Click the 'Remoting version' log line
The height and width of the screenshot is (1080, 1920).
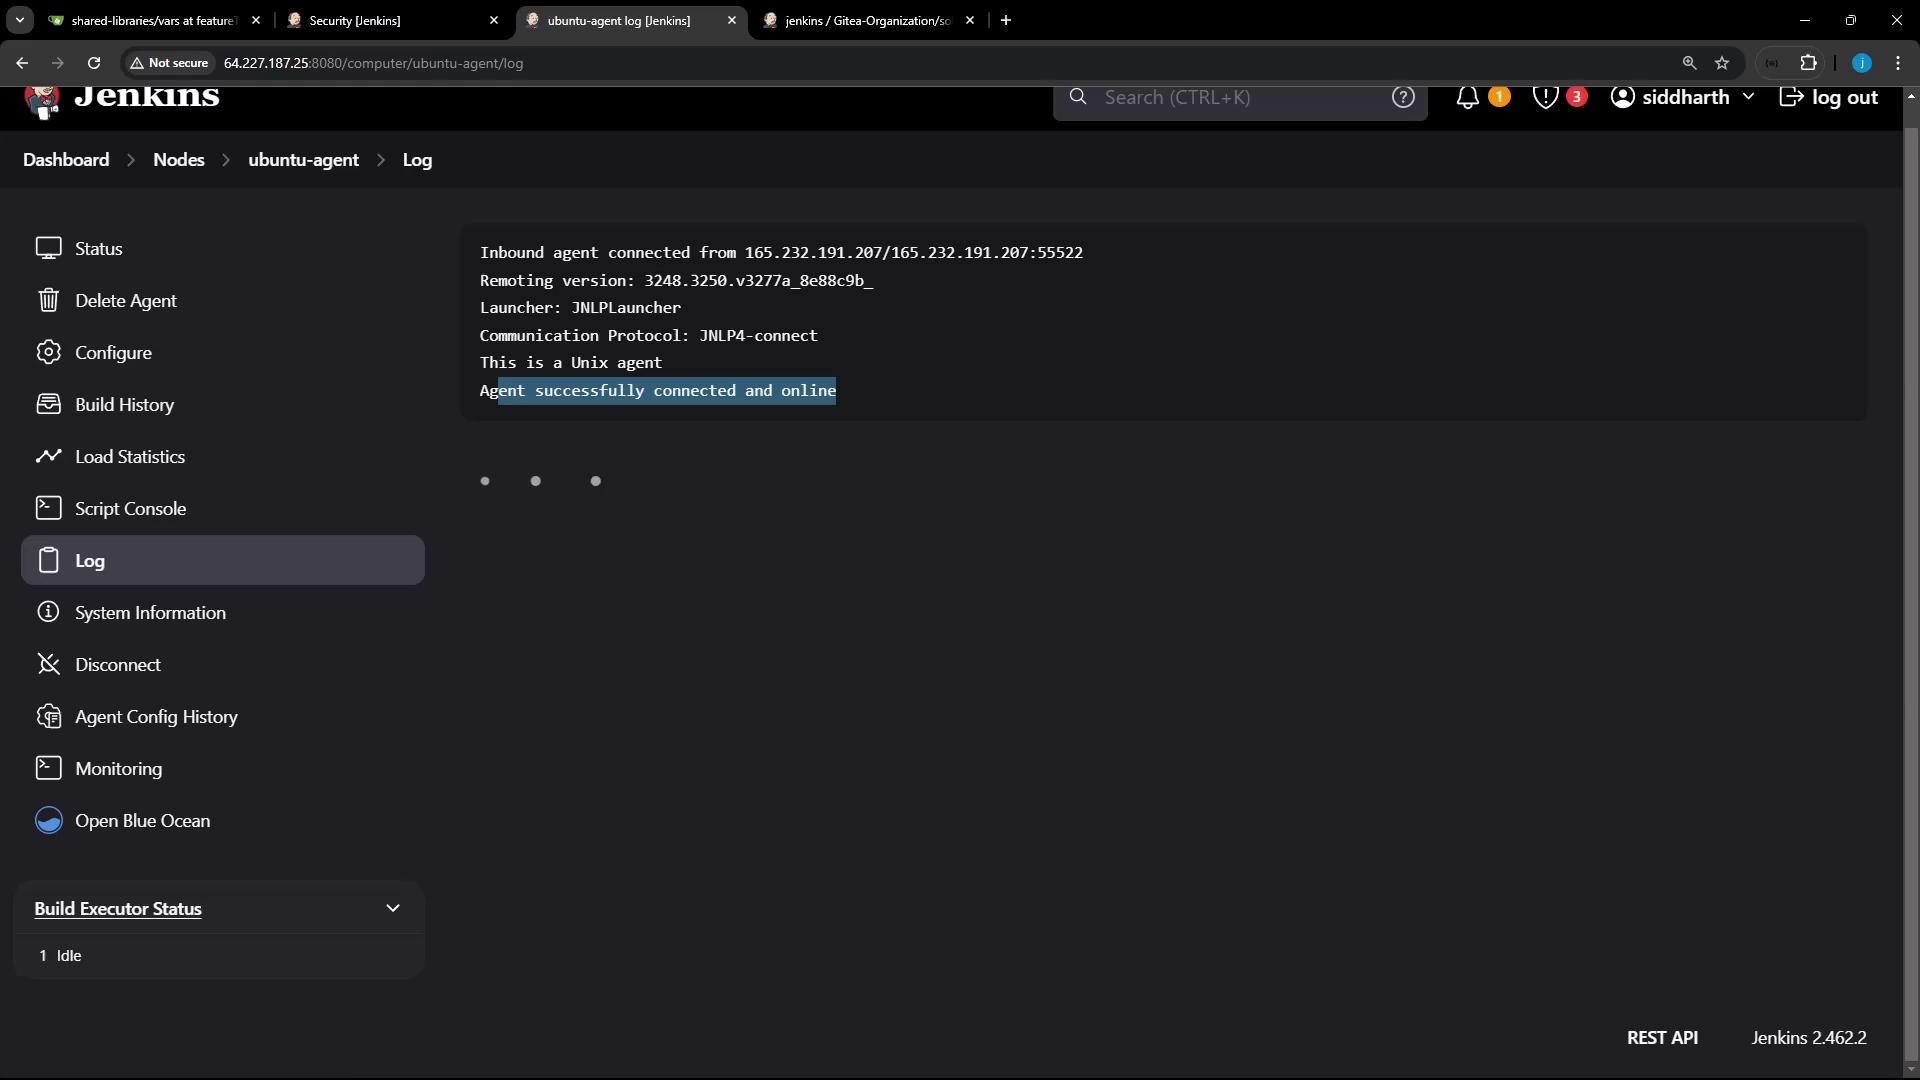pos(676,281)
